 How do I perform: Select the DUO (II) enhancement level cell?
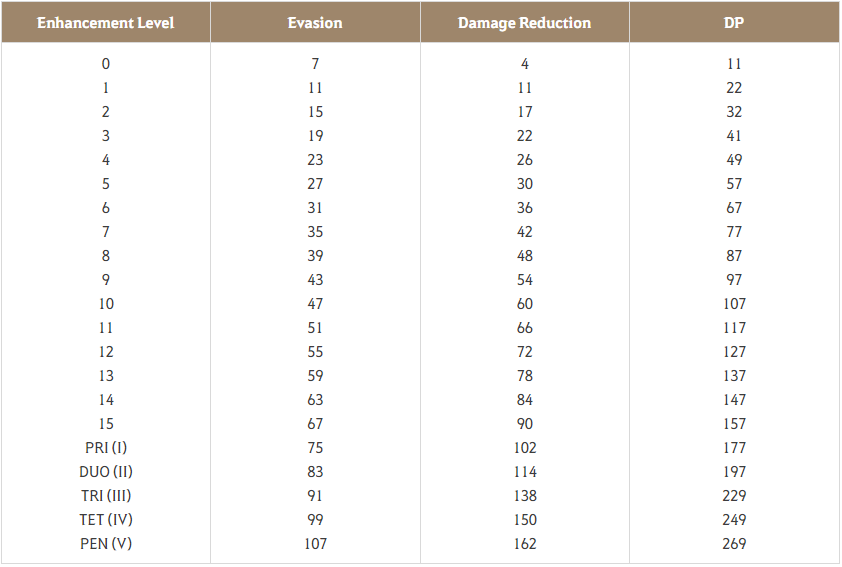(x=106, y=471)
